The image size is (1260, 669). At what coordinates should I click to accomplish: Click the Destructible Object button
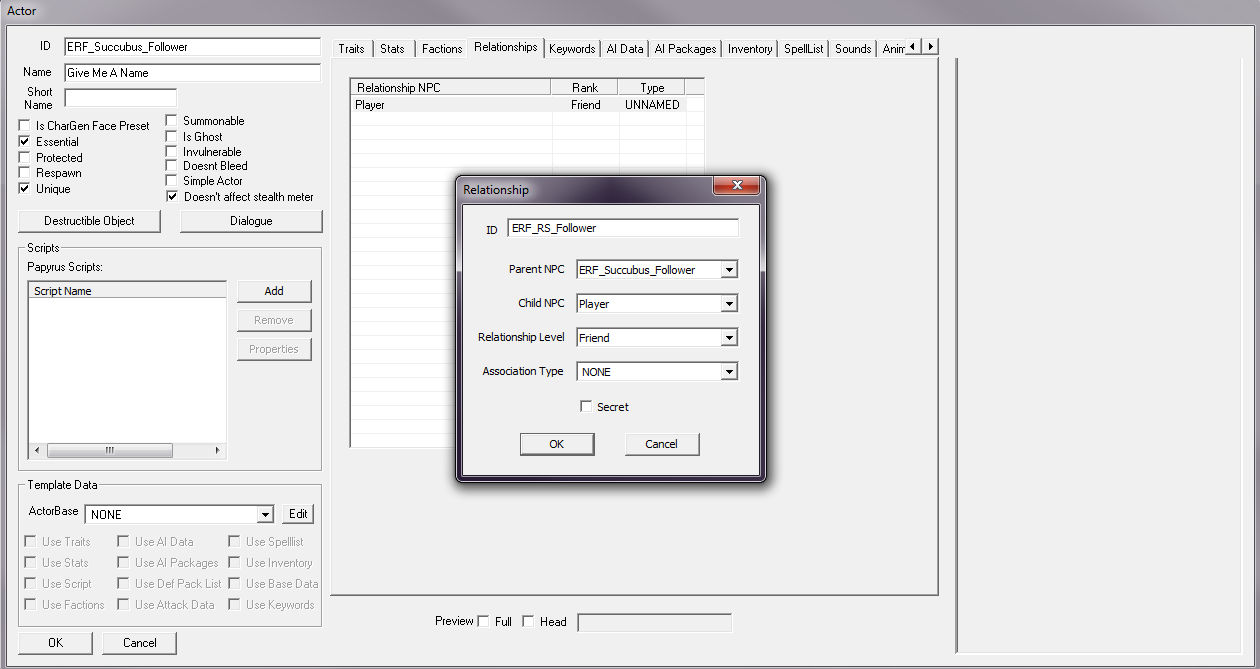pyautogui.click(x=89, y=221)
